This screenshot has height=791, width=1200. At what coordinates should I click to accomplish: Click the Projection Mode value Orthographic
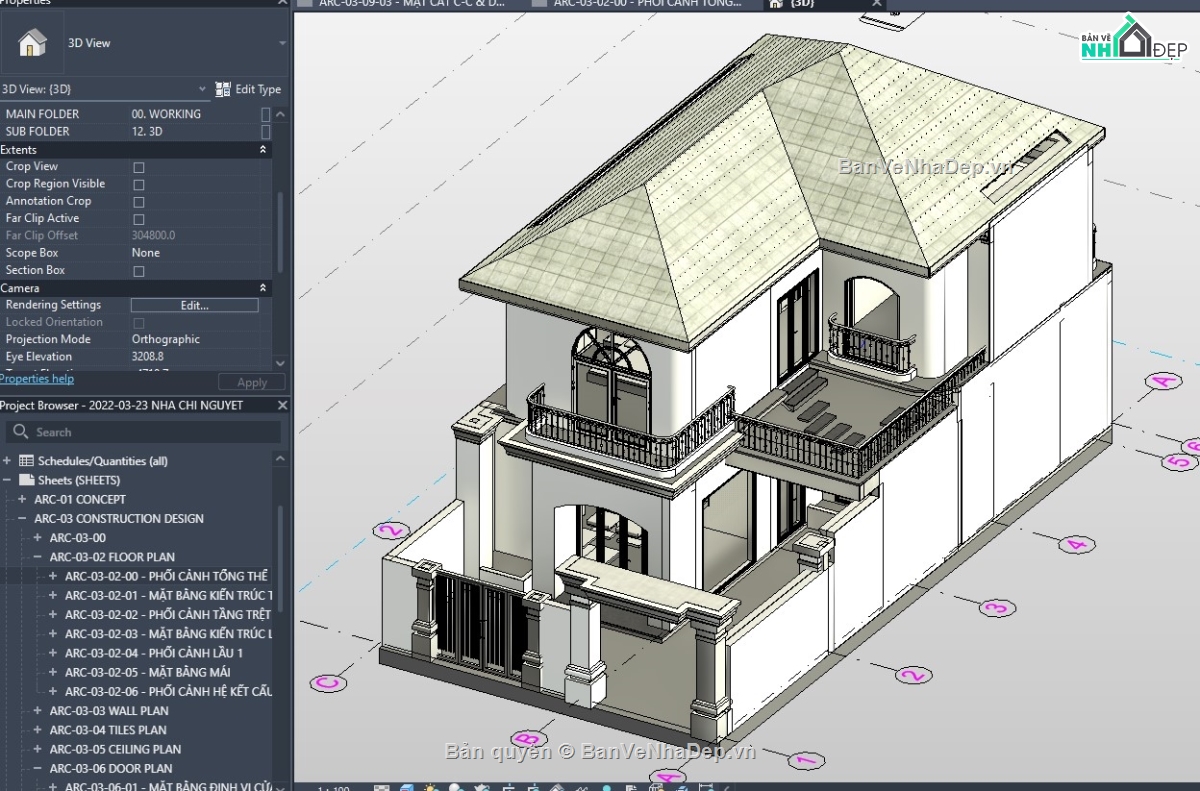click(166, 339)
